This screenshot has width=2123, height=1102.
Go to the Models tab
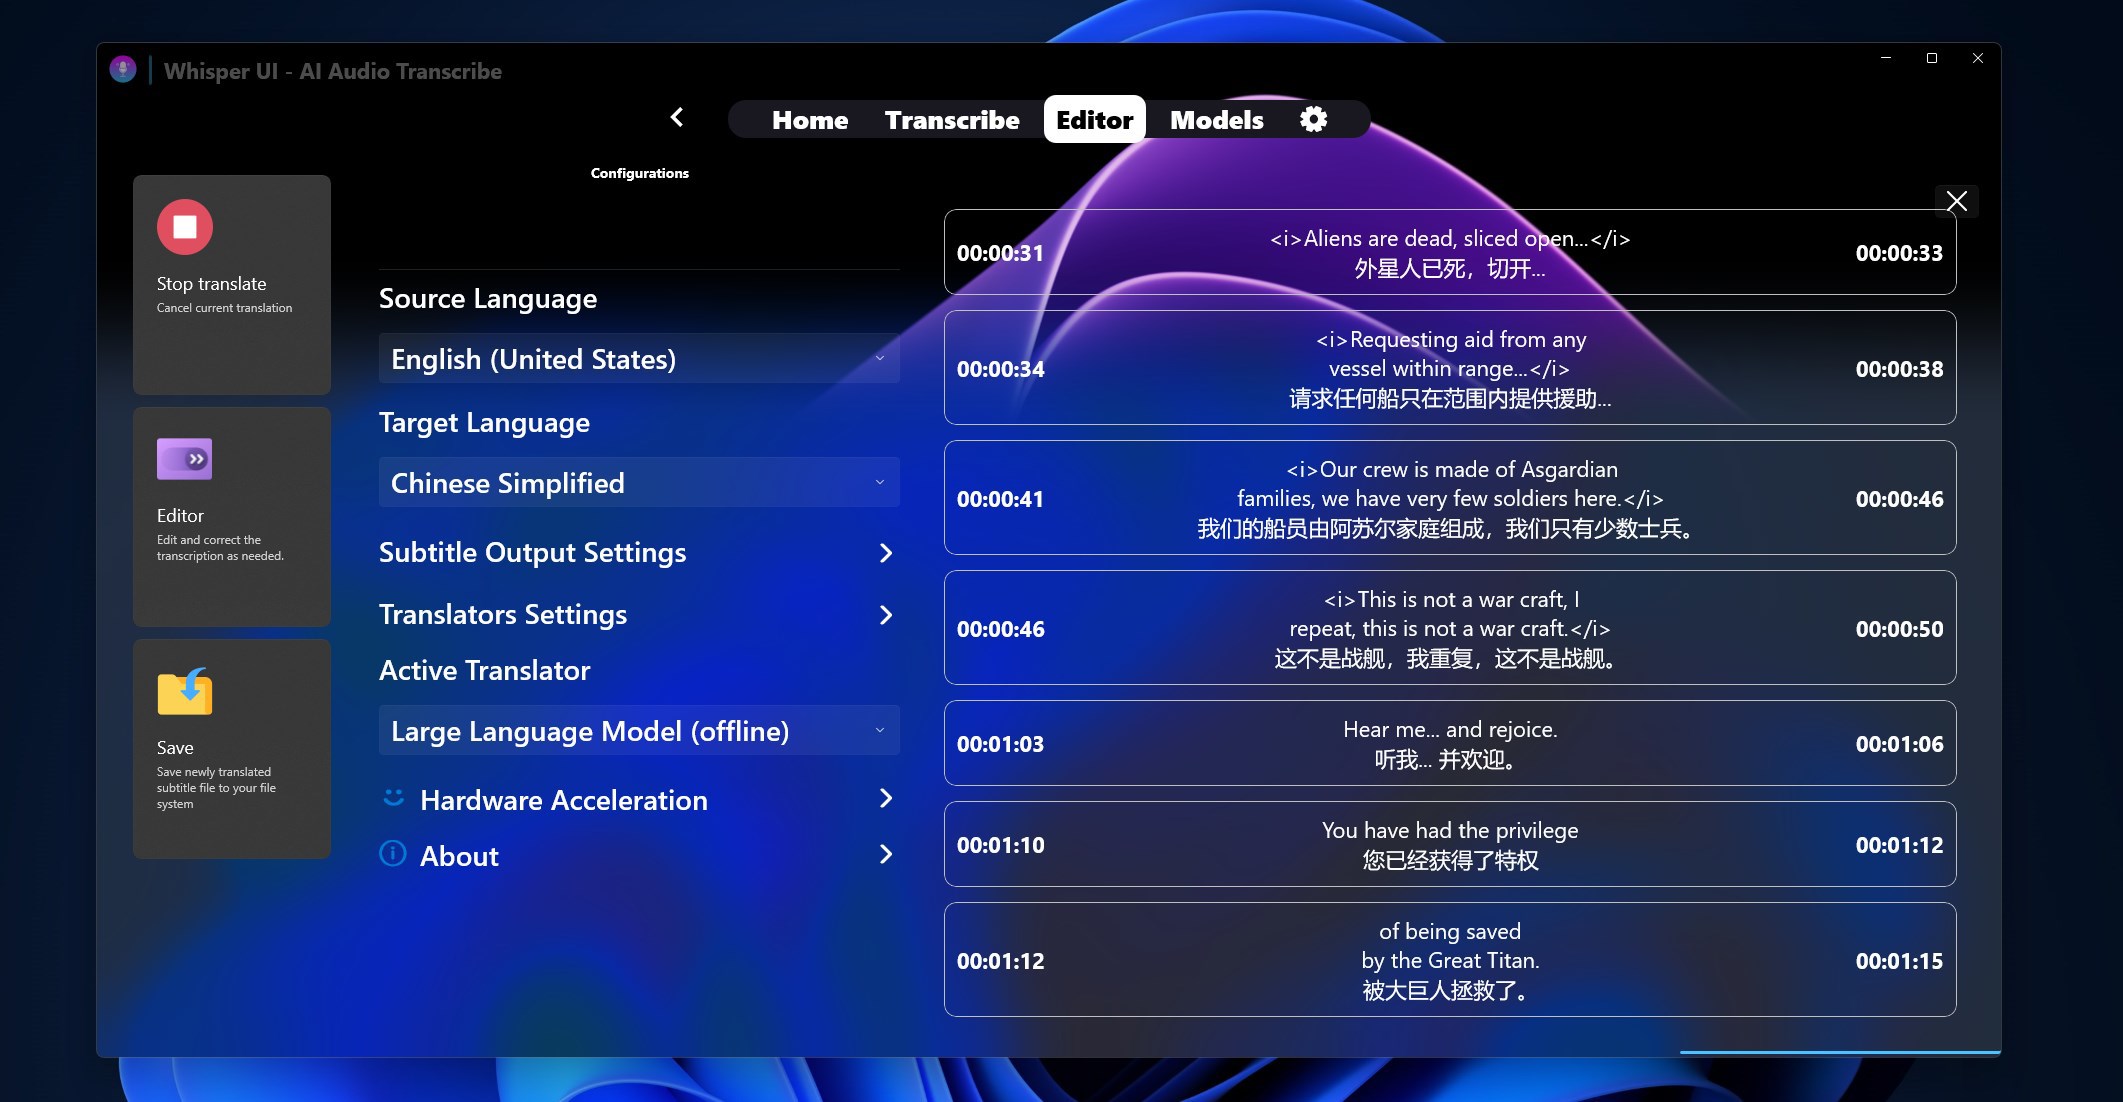1216,120
